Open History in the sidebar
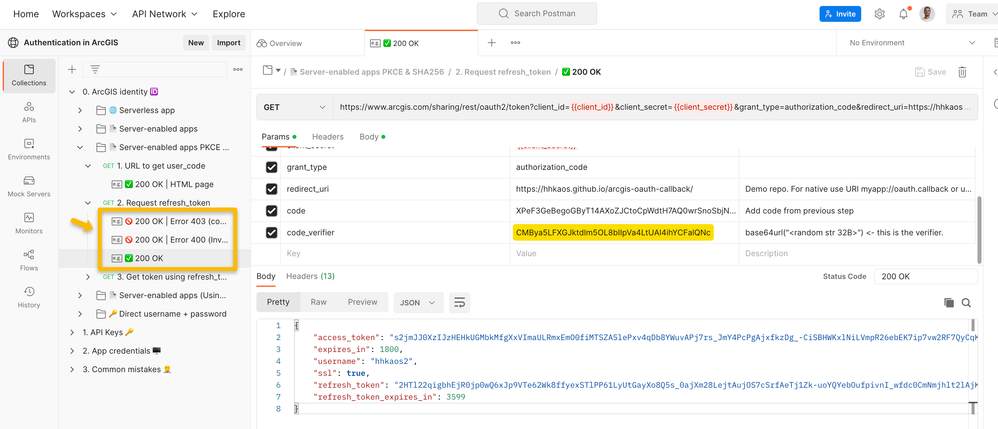The image size is (998, 429). click(29, 296)
